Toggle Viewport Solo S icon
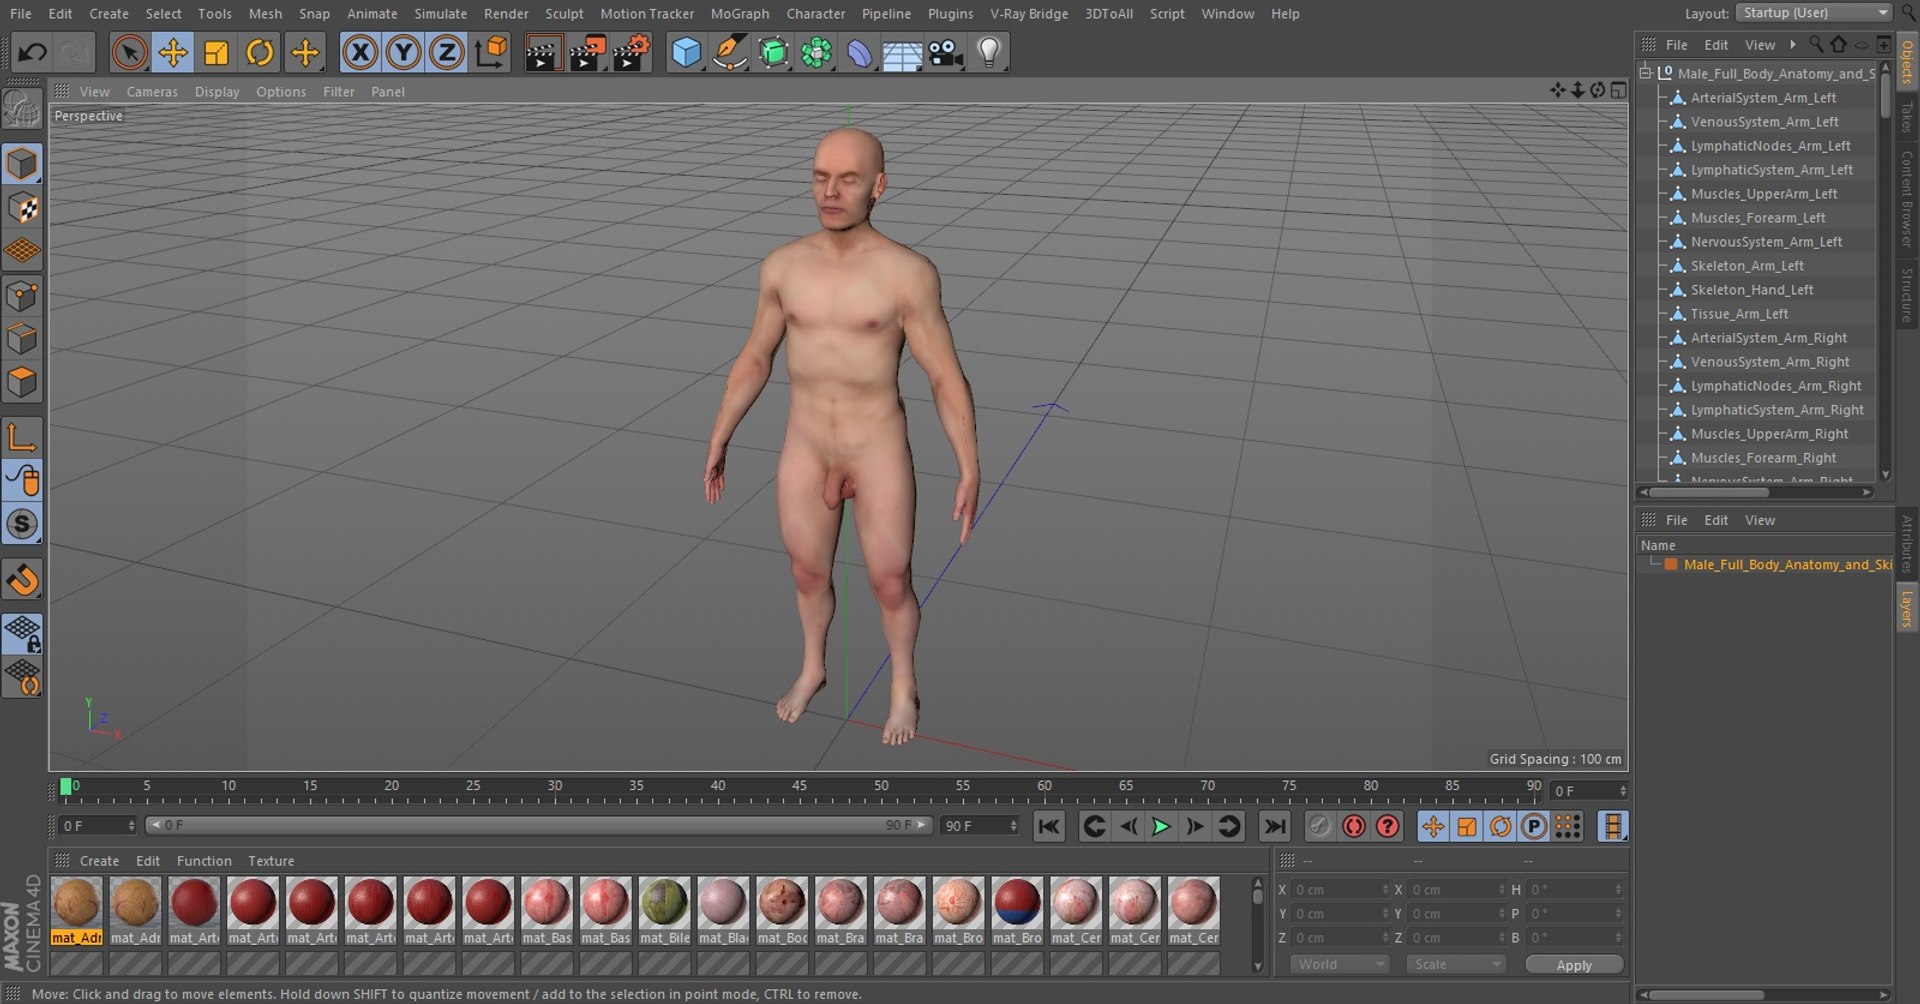 pos(22,524)
